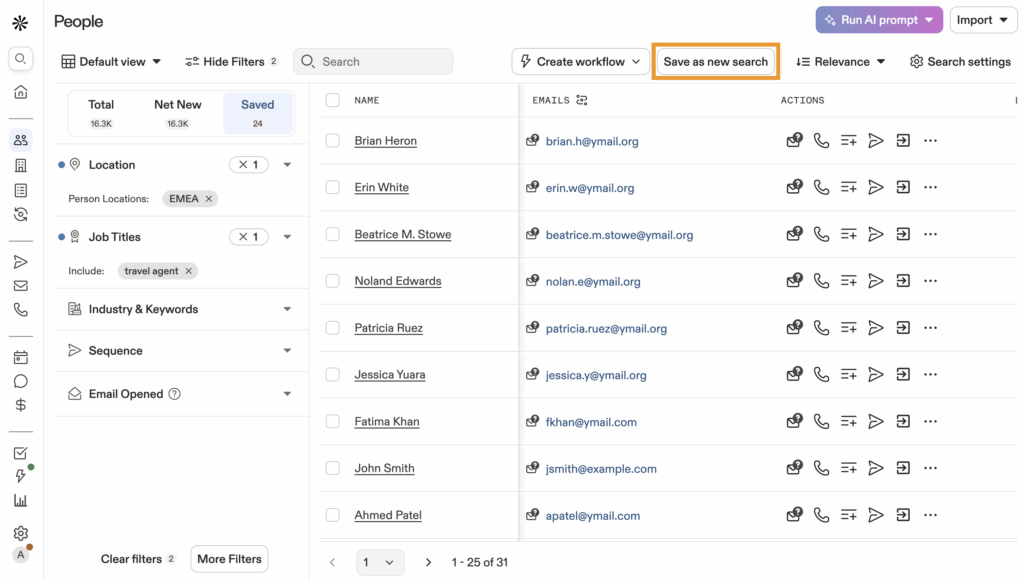Image resolution: width=1024 pixels, height=580 pixels.
Task: Toggle the select-all checkbox in header
Action: click(x=333, y=100)
